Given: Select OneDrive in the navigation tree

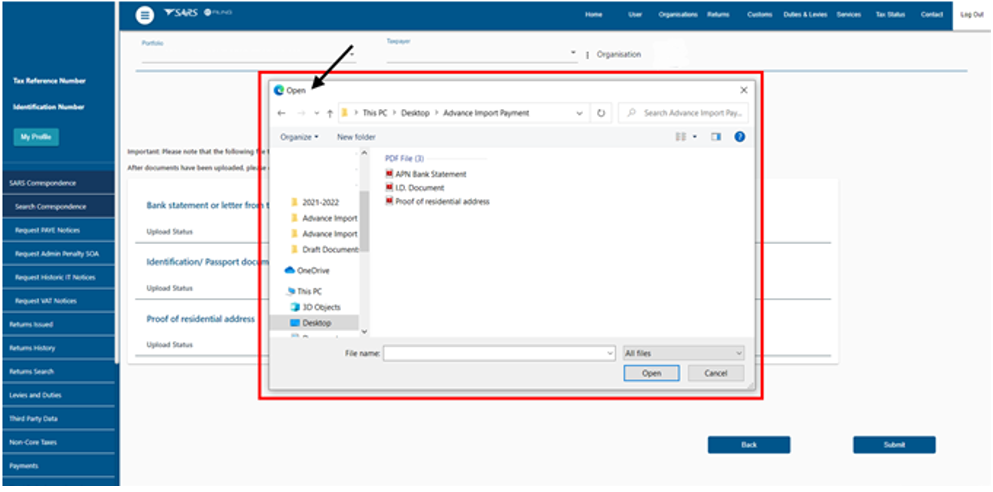Looking at the screenshot, I should point(312,270).
